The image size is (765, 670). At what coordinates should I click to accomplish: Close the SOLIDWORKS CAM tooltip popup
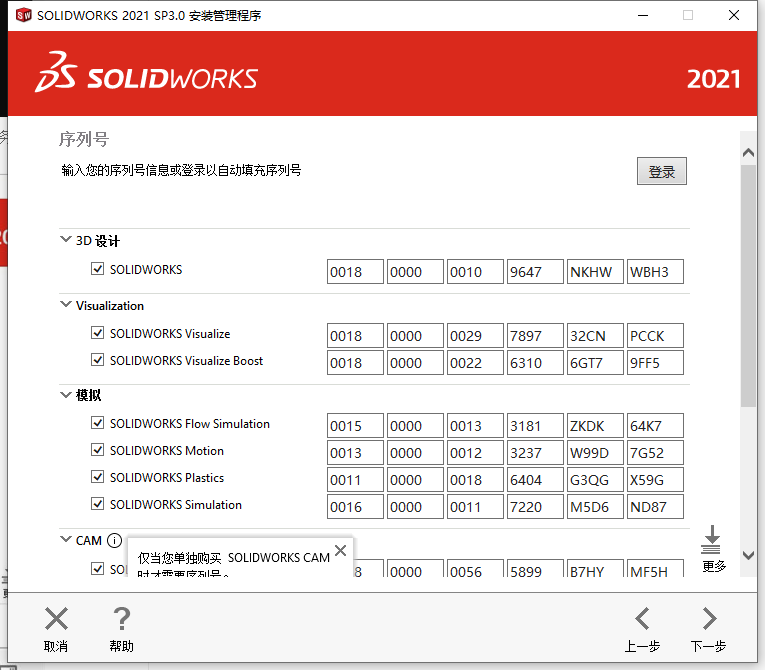click(x=340, y=551)
